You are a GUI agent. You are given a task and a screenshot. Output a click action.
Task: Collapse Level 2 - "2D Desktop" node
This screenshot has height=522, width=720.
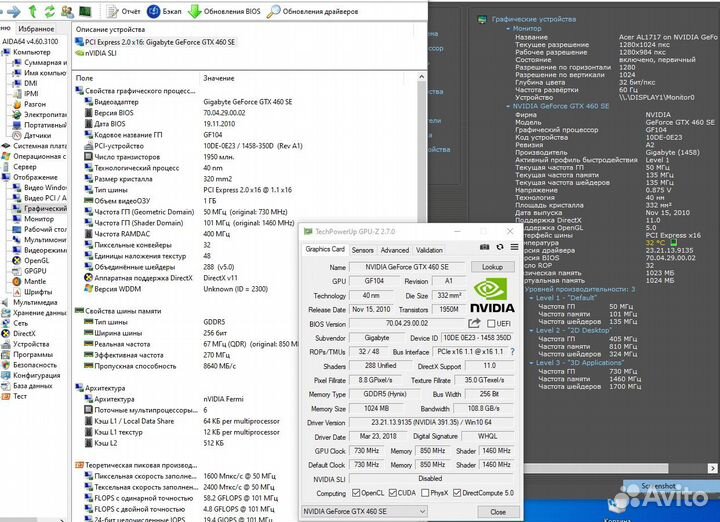[531, 330]
